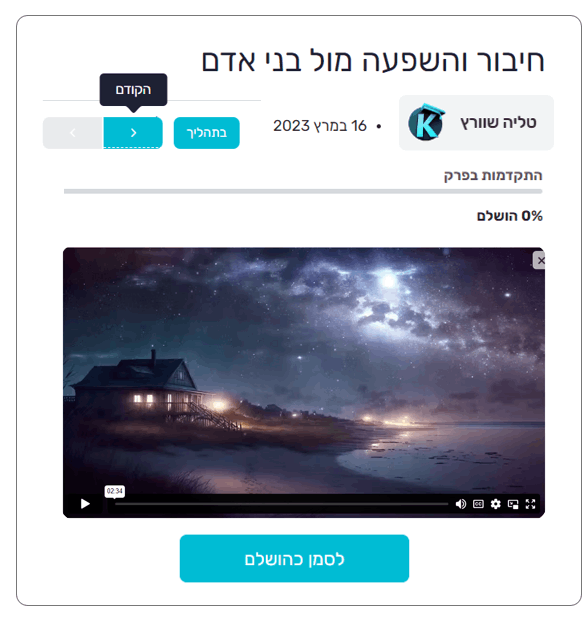Viewport: 588px width, 619px height.
Task: Click the 0% הושלם completion label
Action: pyautogui.click(x=509, y=216)
